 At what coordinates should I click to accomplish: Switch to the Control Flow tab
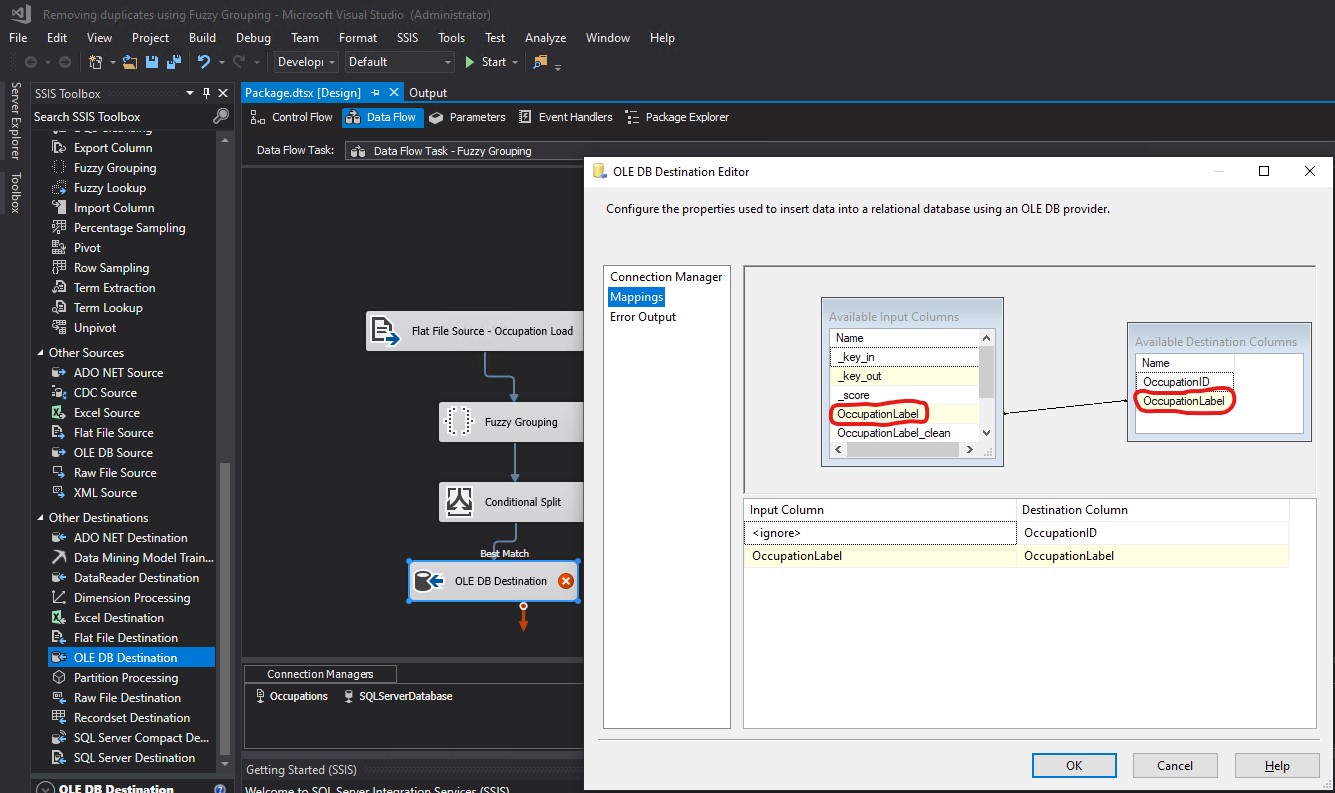coord(292,117)
